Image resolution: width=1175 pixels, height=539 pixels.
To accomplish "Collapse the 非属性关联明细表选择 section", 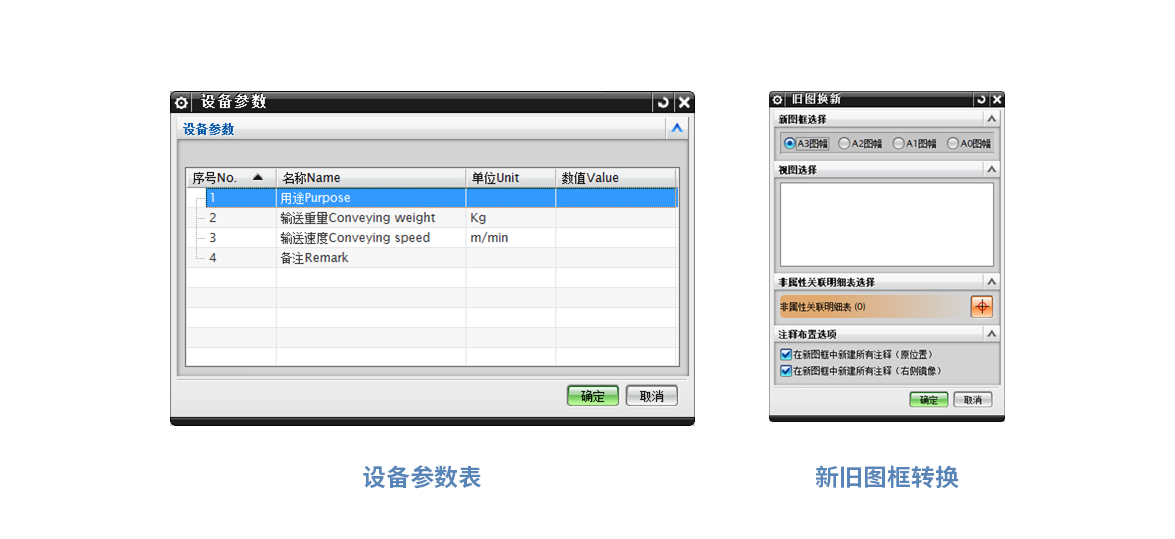I will (991, 282).
